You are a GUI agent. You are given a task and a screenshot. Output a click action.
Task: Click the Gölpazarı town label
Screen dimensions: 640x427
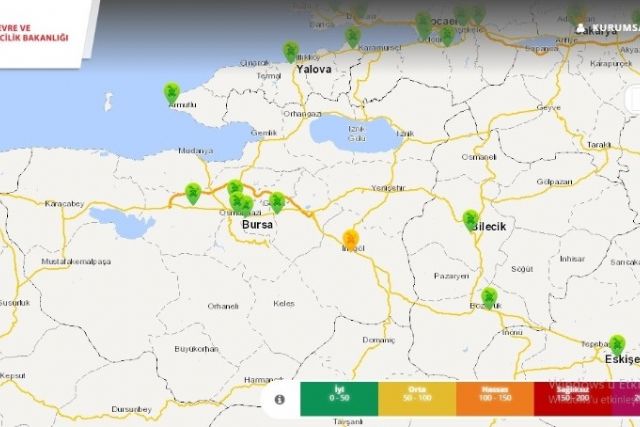(554, 182)
